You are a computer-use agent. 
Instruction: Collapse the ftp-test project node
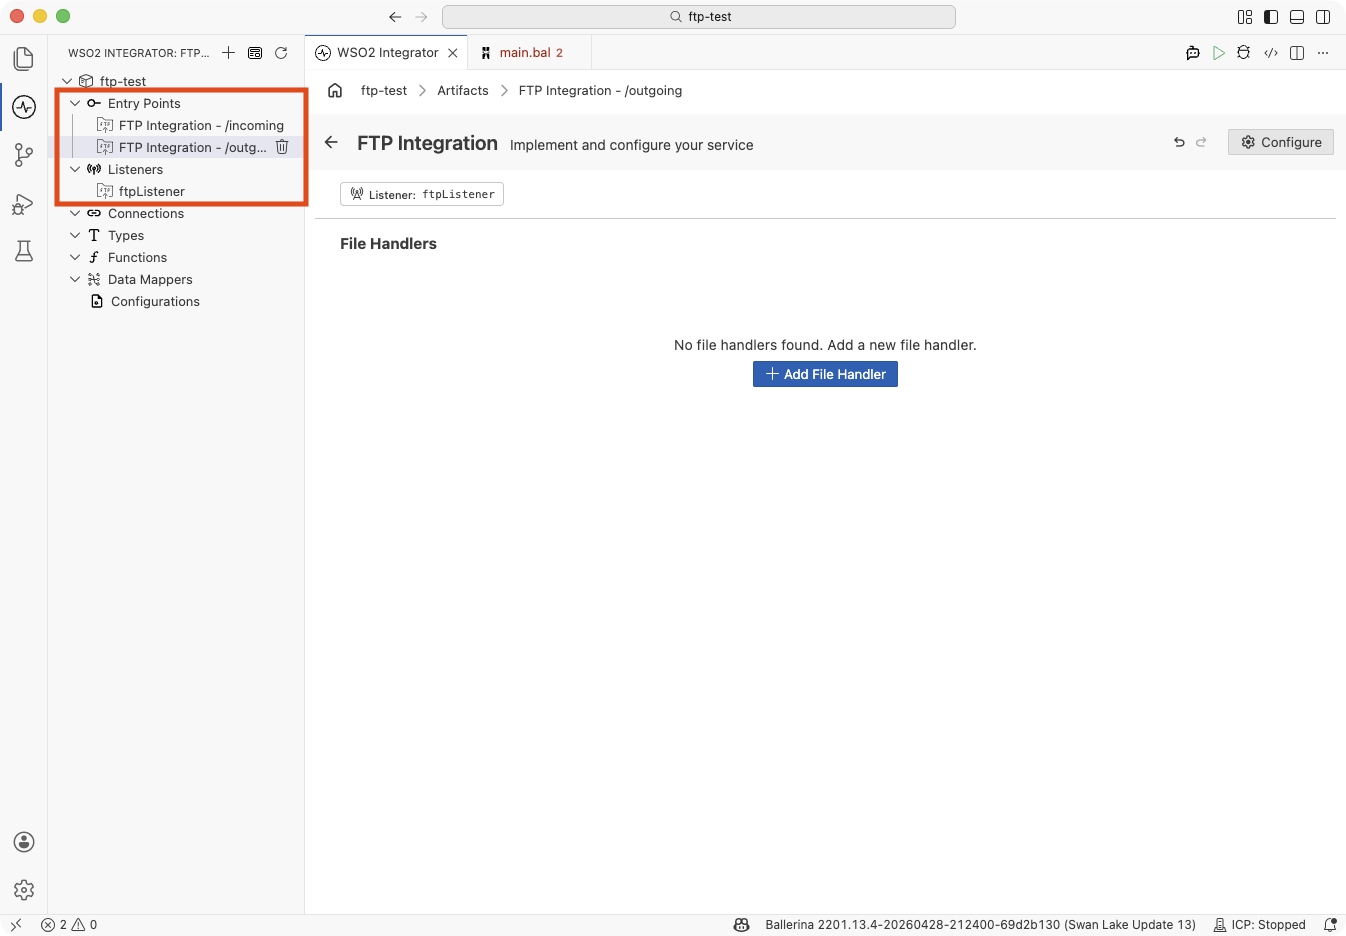pos(67,81)
